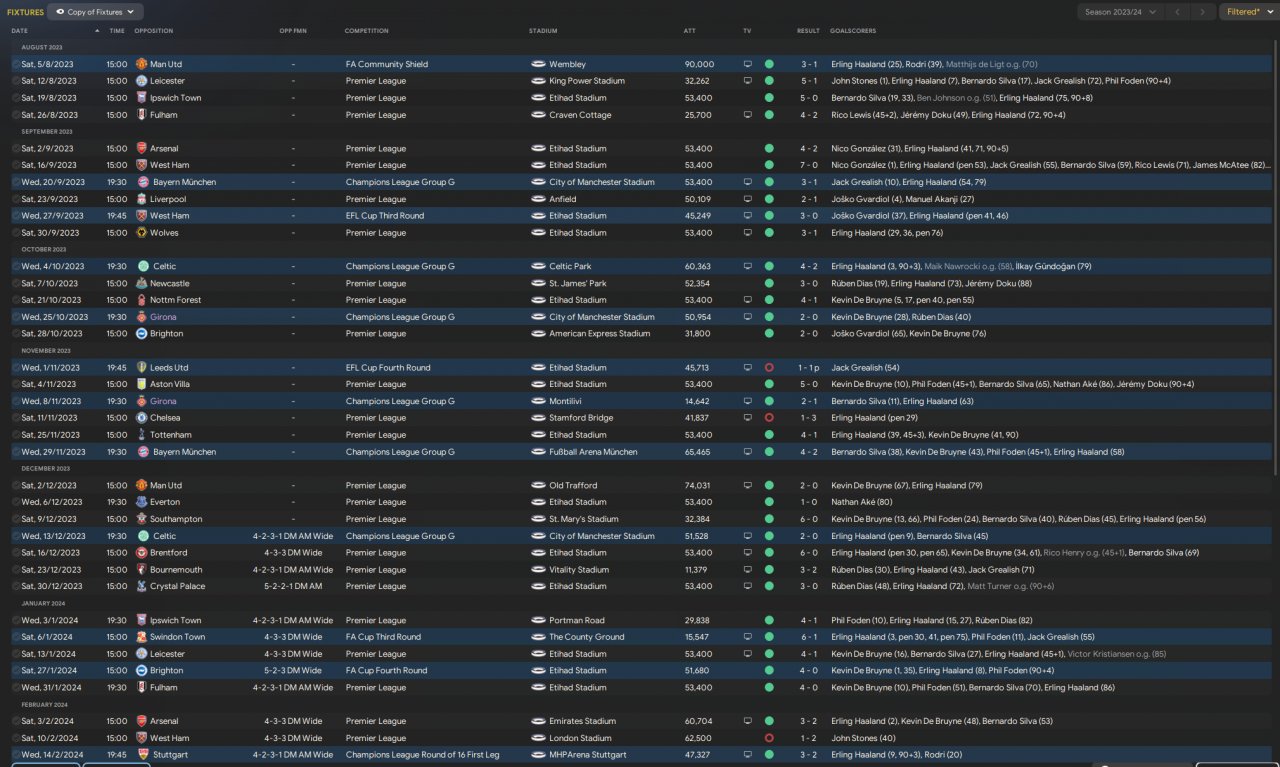Click the 90,000 attendance figure
The width and height of the screenshot is (1280, 767).
699,64
